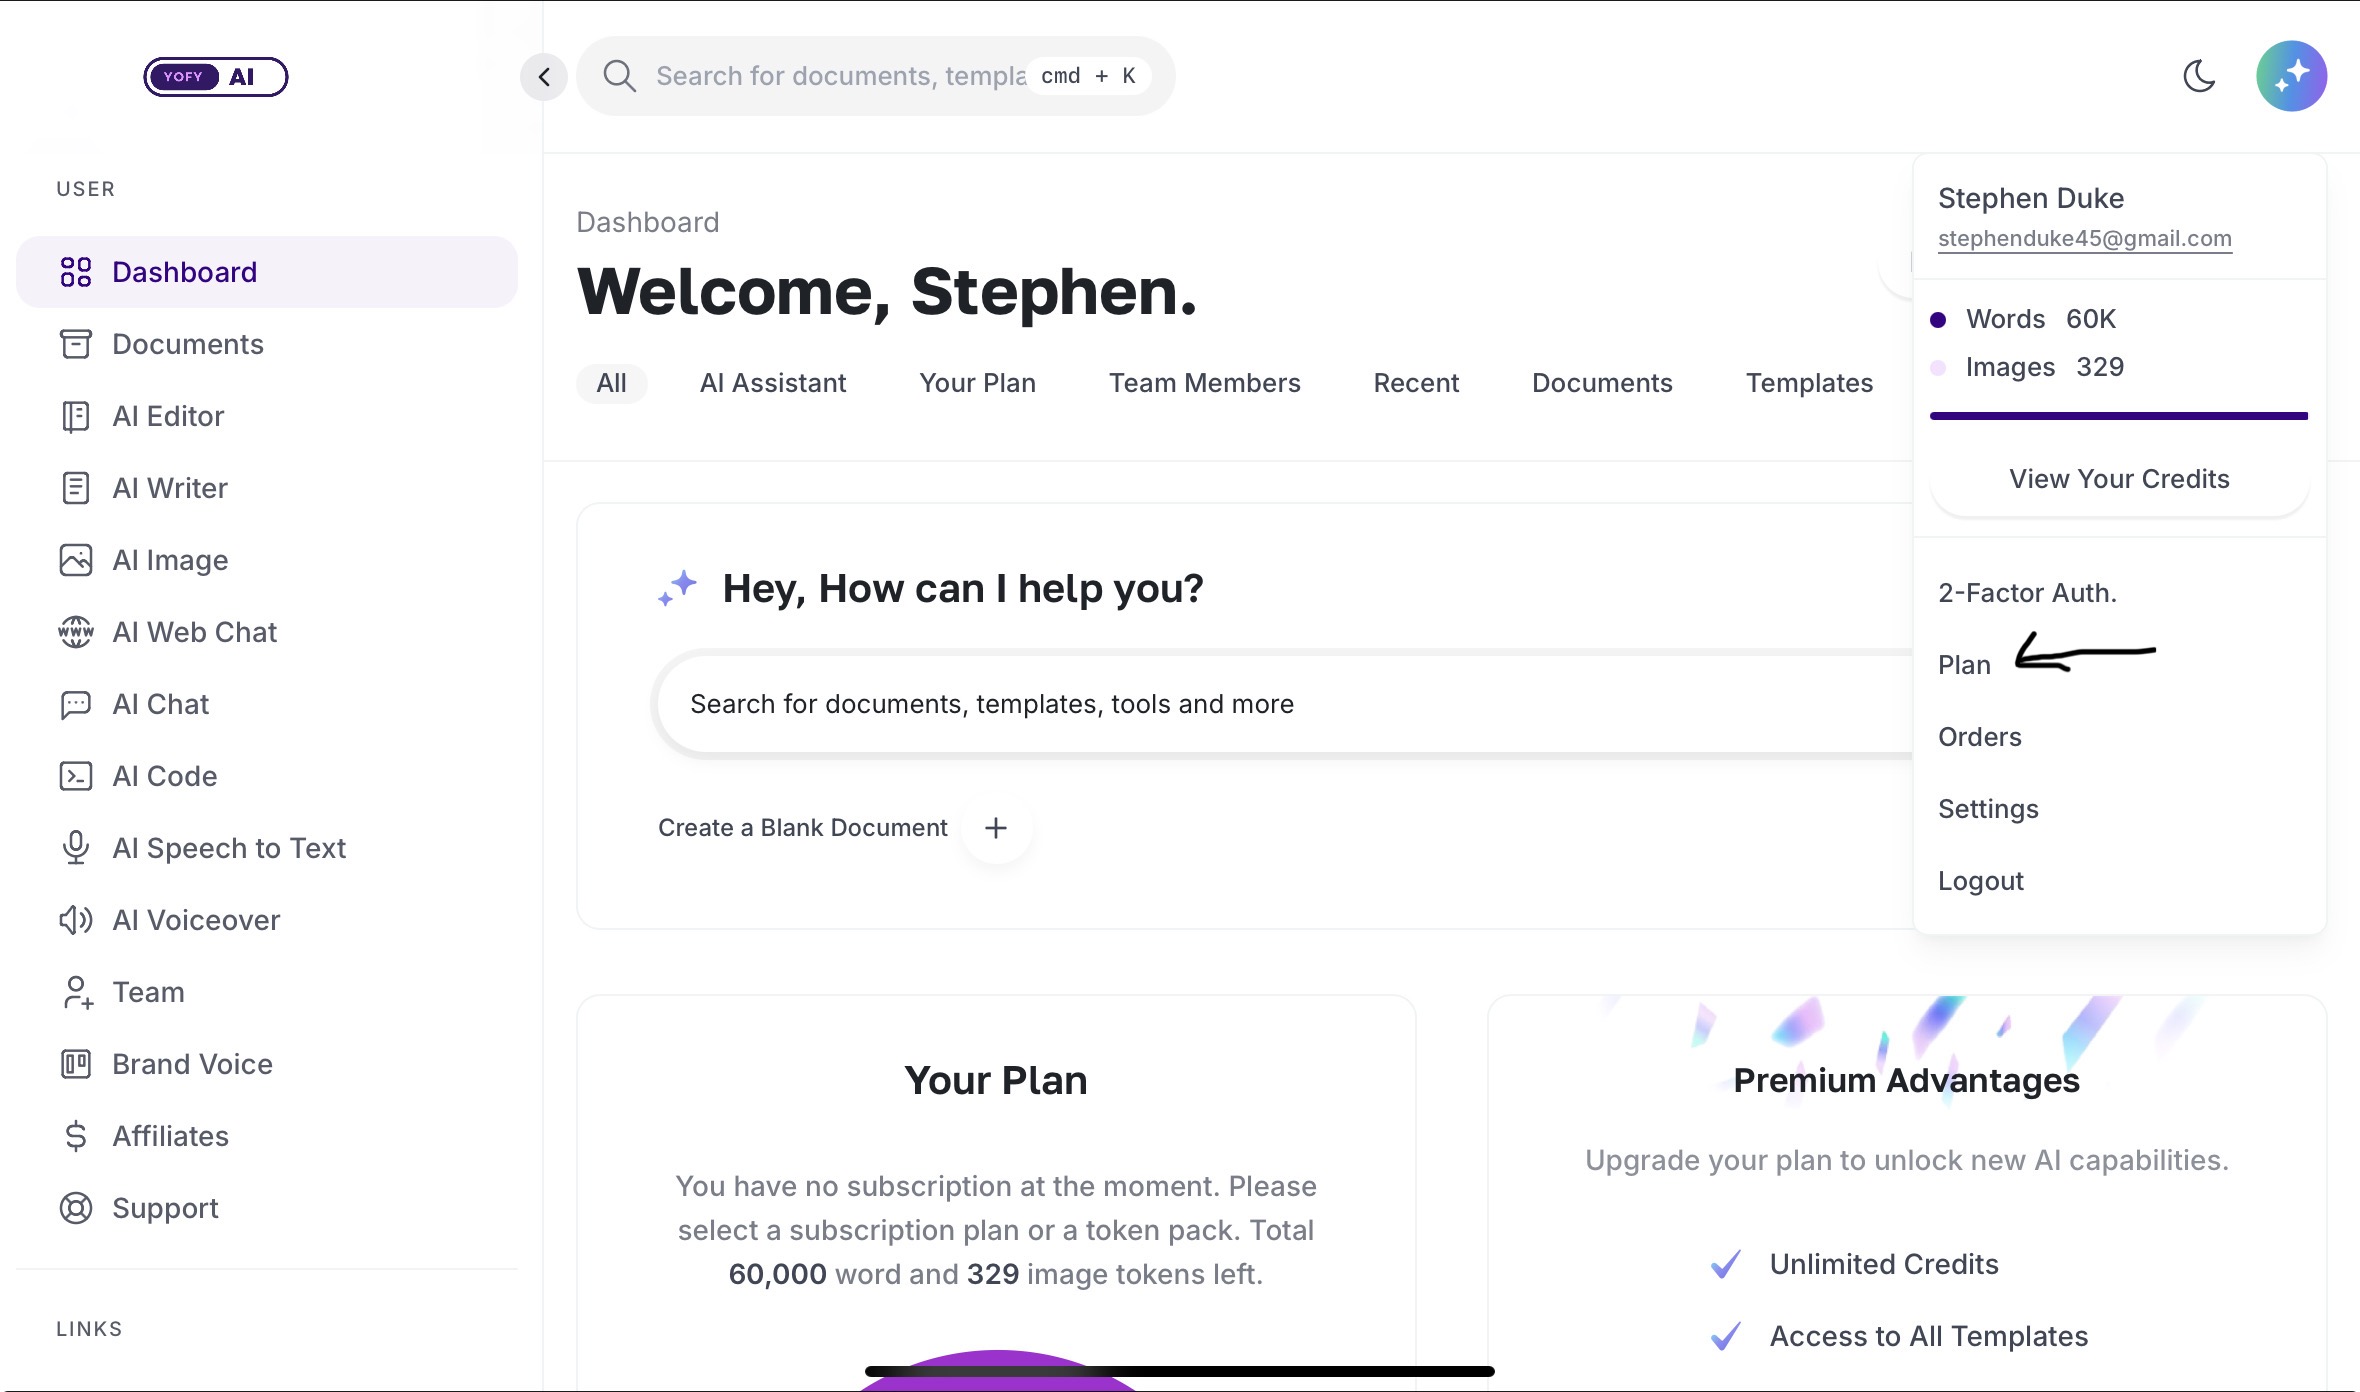Click the top search documents field
This screenshot has width=2360, height=1392.
point(840,76)
